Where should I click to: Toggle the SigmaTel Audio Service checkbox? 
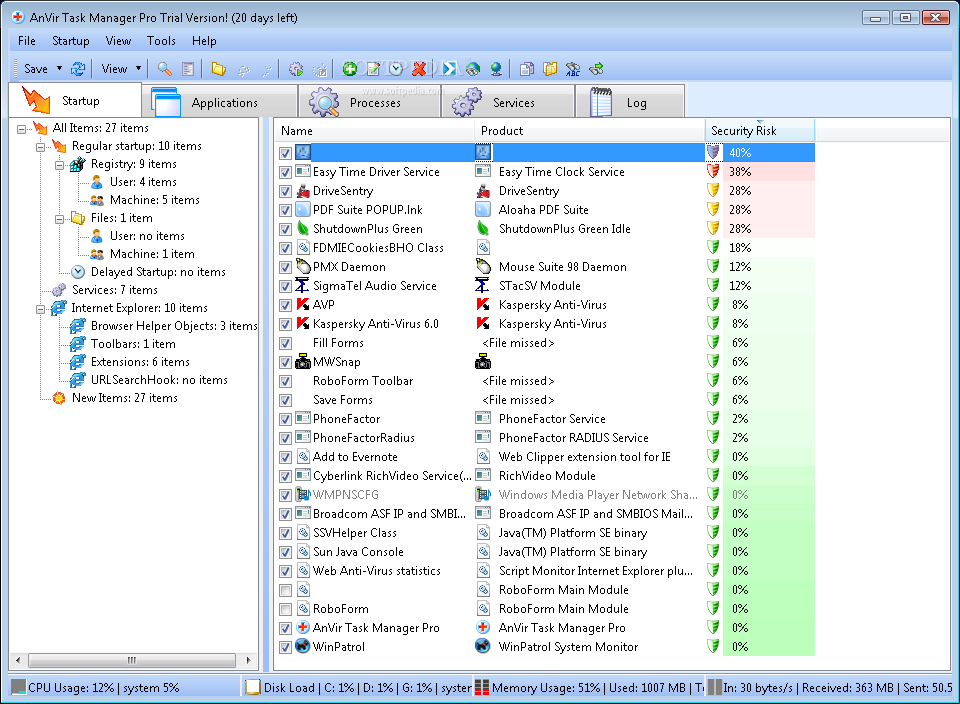pos(285,286)
